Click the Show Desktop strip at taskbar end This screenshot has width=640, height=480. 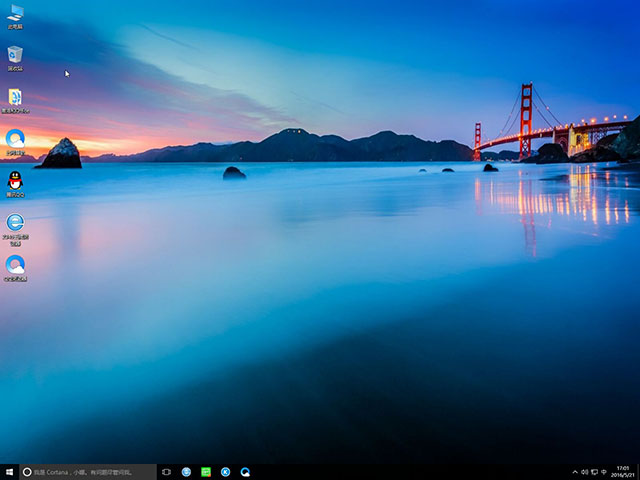click(x=638, y=472)
